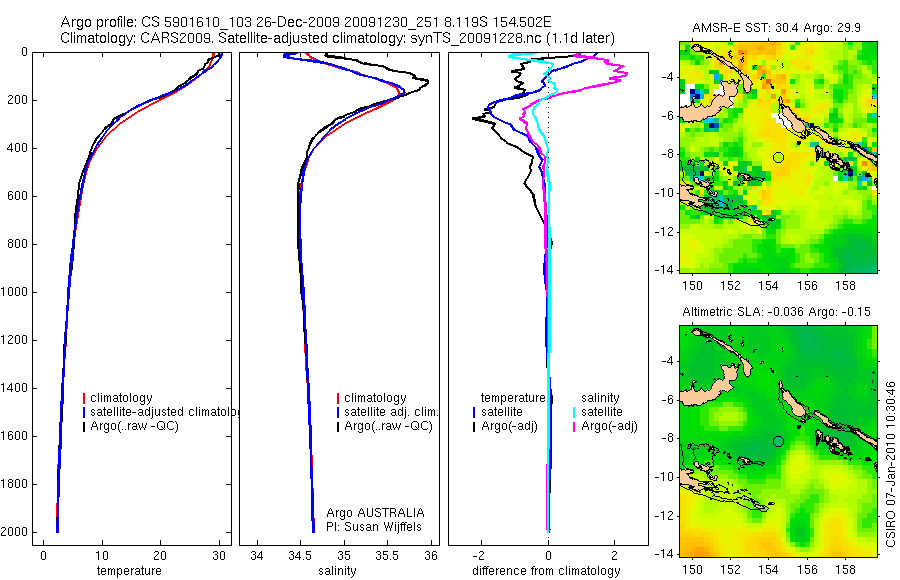Click the 'difference from climatology' axis label

(x=546, y=571)
